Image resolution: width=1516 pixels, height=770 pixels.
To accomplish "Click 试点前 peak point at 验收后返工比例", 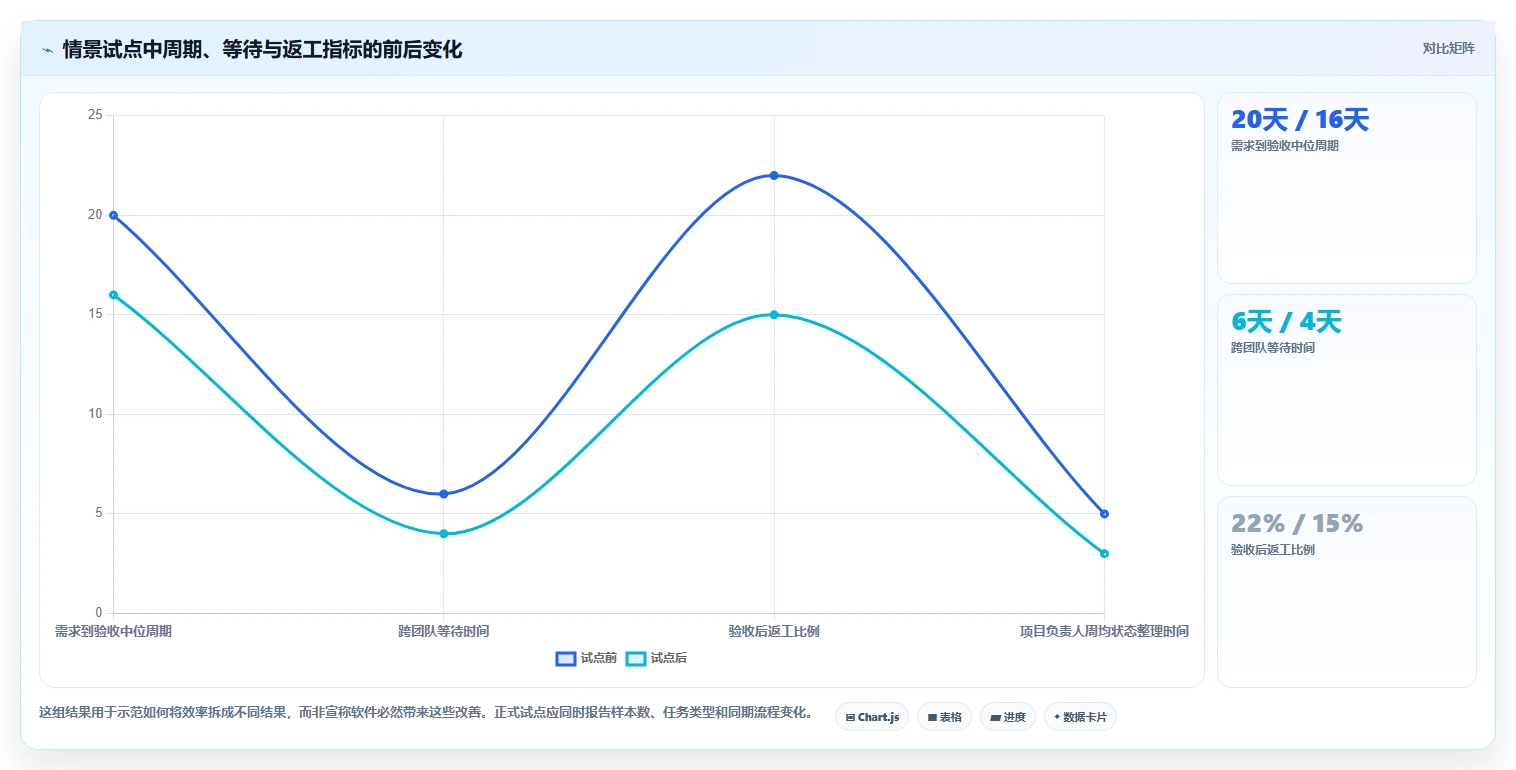I will (x=774, y=176).
